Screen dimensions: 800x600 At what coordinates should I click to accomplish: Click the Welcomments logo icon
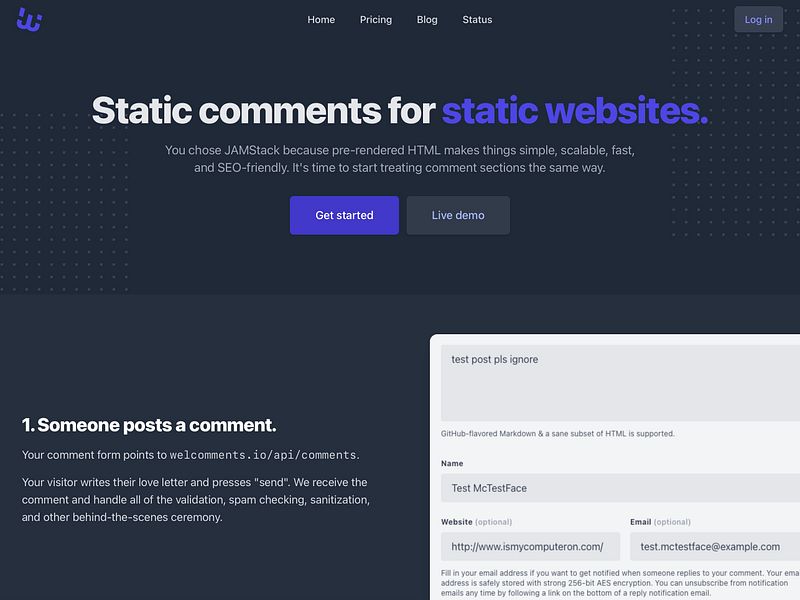(29, 19)
